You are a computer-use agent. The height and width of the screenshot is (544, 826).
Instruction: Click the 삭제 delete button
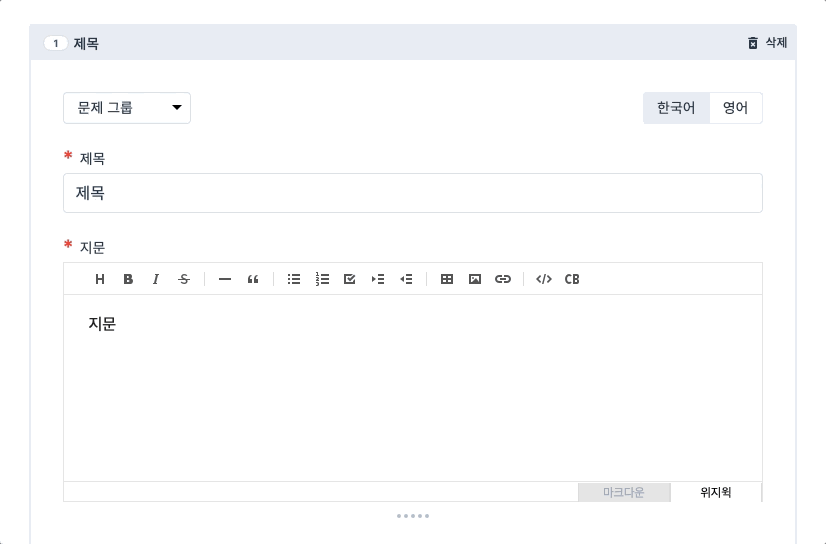[768, 43]
